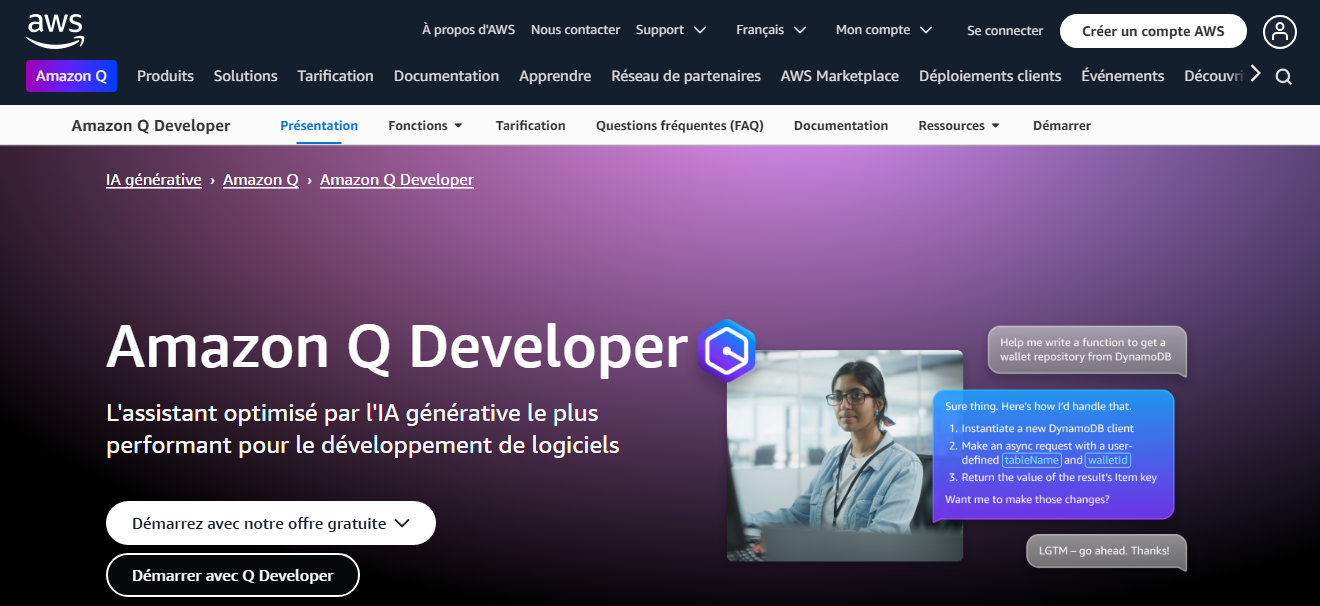Open search with the magnifying glass icon
The height and width of the screenshot is (606, 1320).
(x=1283, y=75)
